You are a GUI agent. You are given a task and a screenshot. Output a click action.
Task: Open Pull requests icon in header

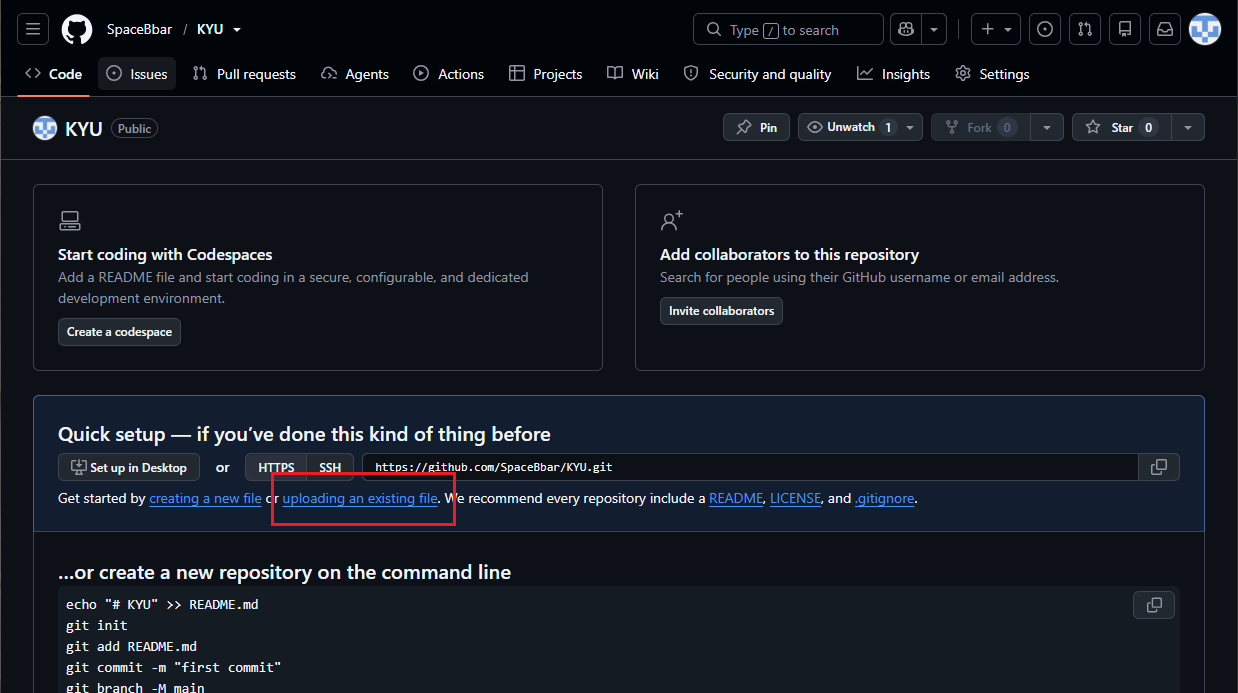[1085, 29]
